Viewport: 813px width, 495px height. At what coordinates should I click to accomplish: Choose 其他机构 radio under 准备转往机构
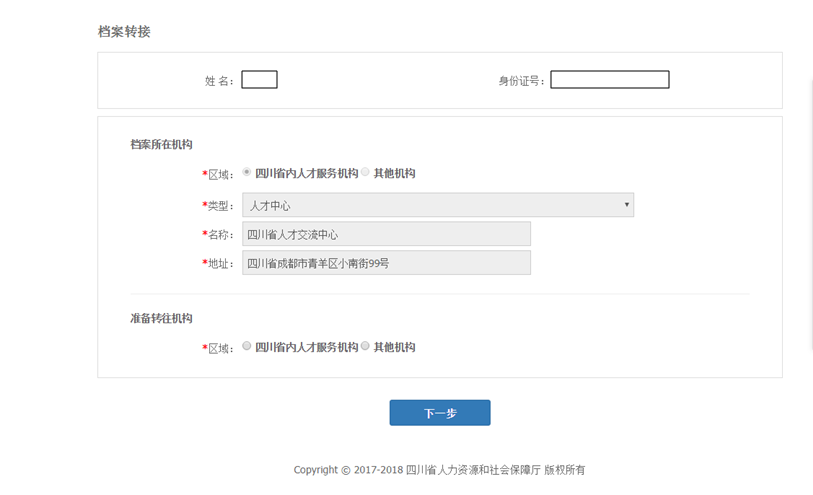pos(365,346)
